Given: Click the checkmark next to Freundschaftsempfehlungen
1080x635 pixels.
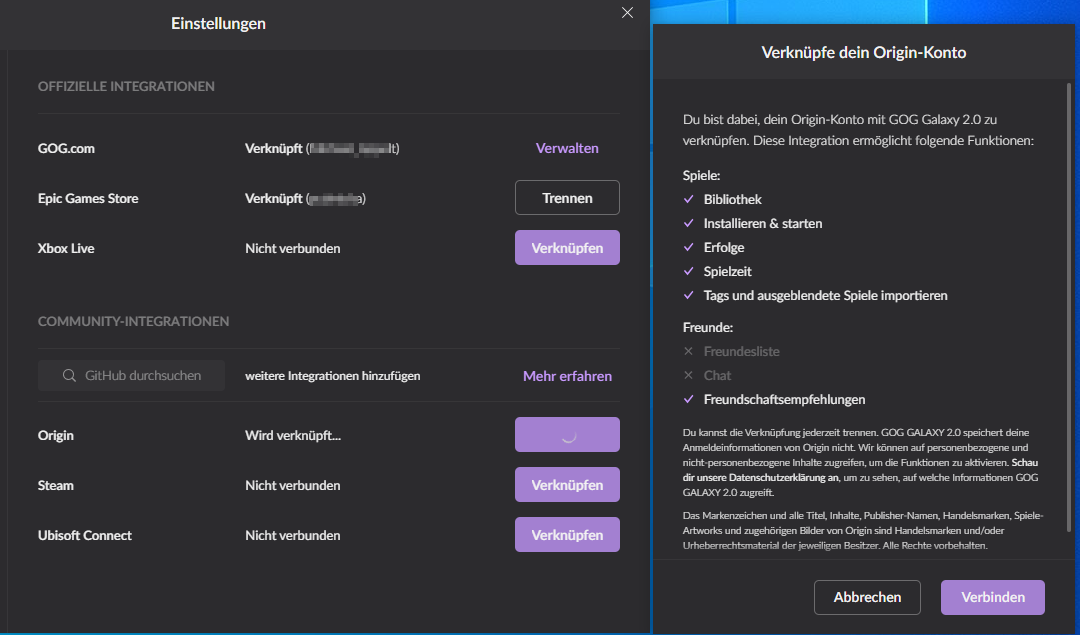Looking at the screenshot, I should [688, 399].
